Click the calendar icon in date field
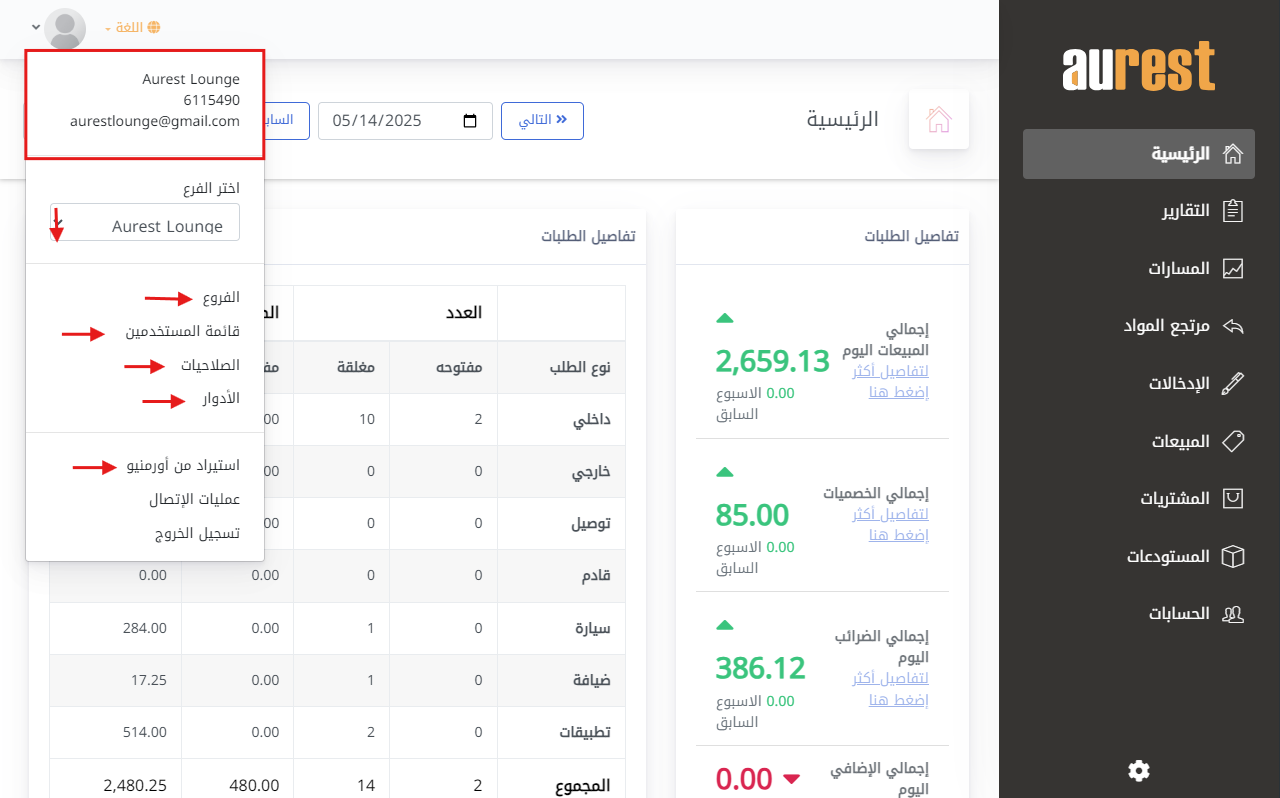Image resolution: width=1280 pixels, height=798 pixels. (470, 121)
